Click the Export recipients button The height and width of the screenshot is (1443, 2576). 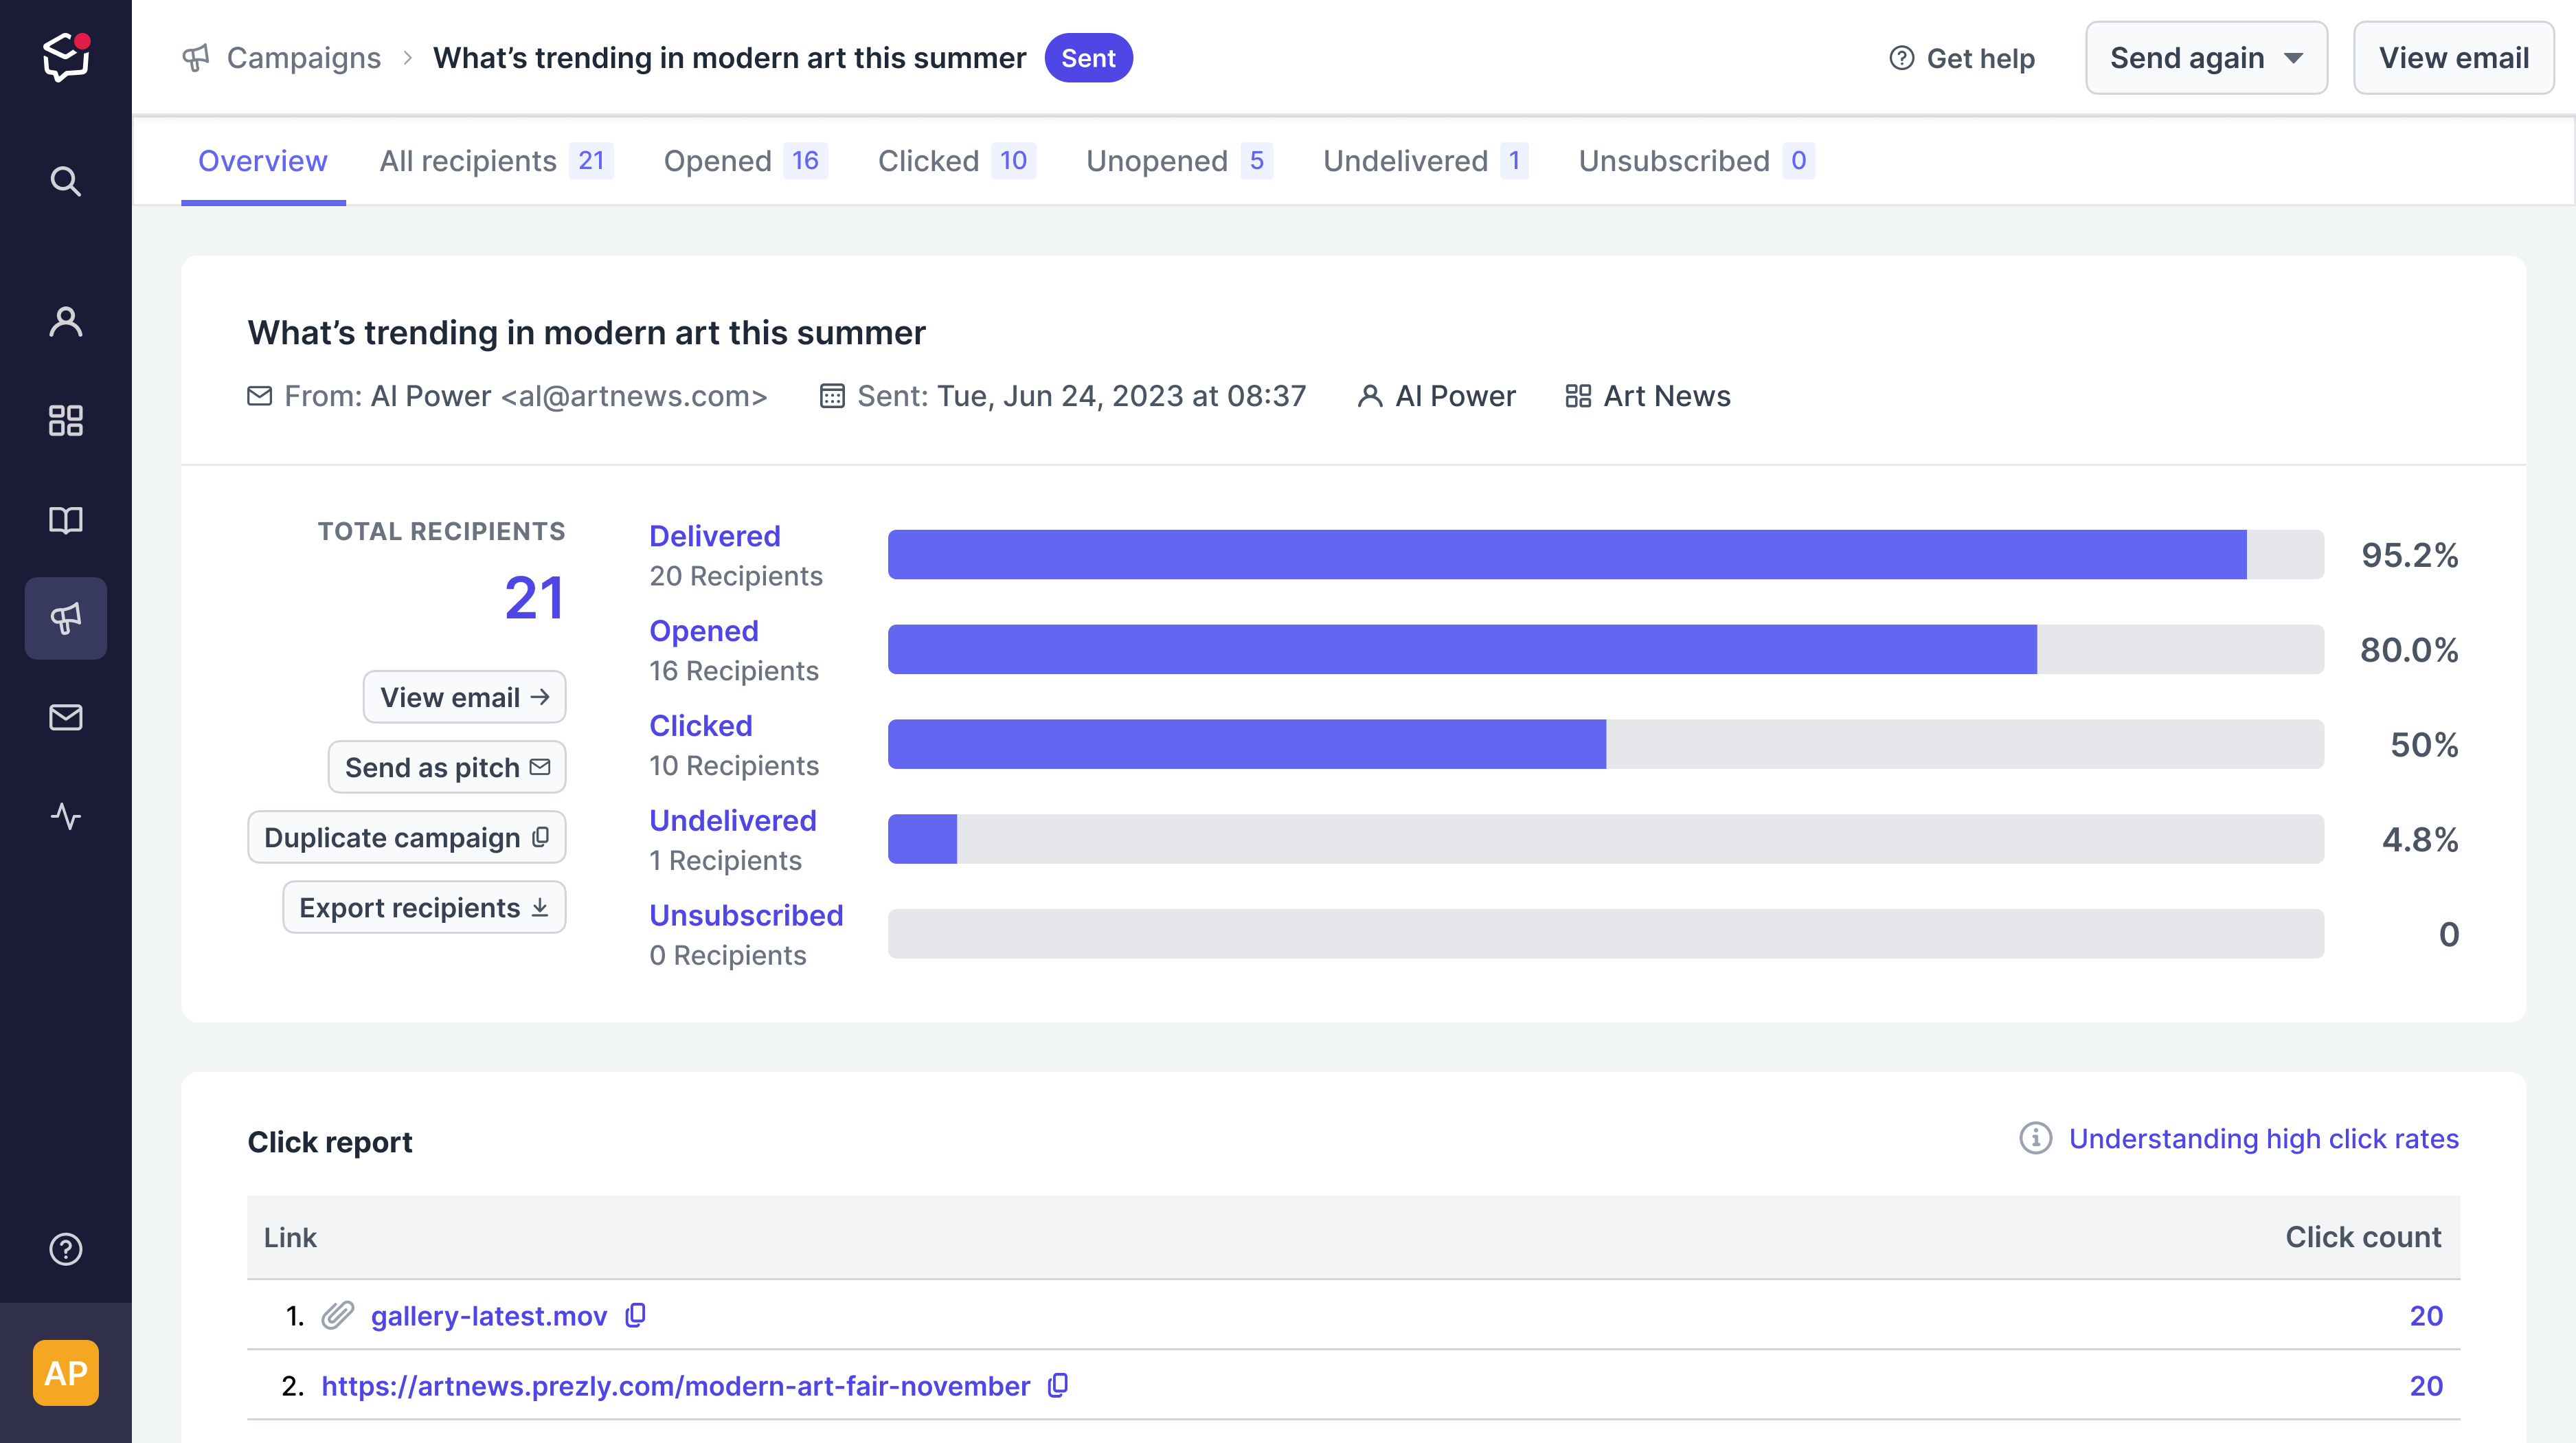424,907
